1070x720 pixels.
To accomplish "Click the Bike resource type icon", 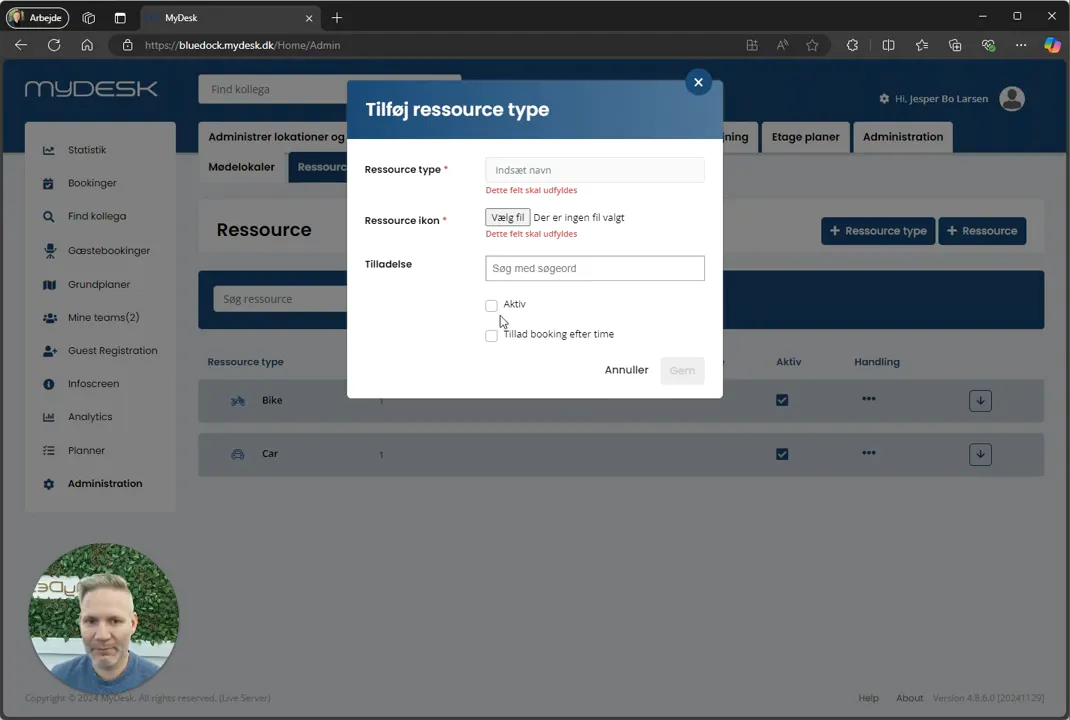I will 237,401.
